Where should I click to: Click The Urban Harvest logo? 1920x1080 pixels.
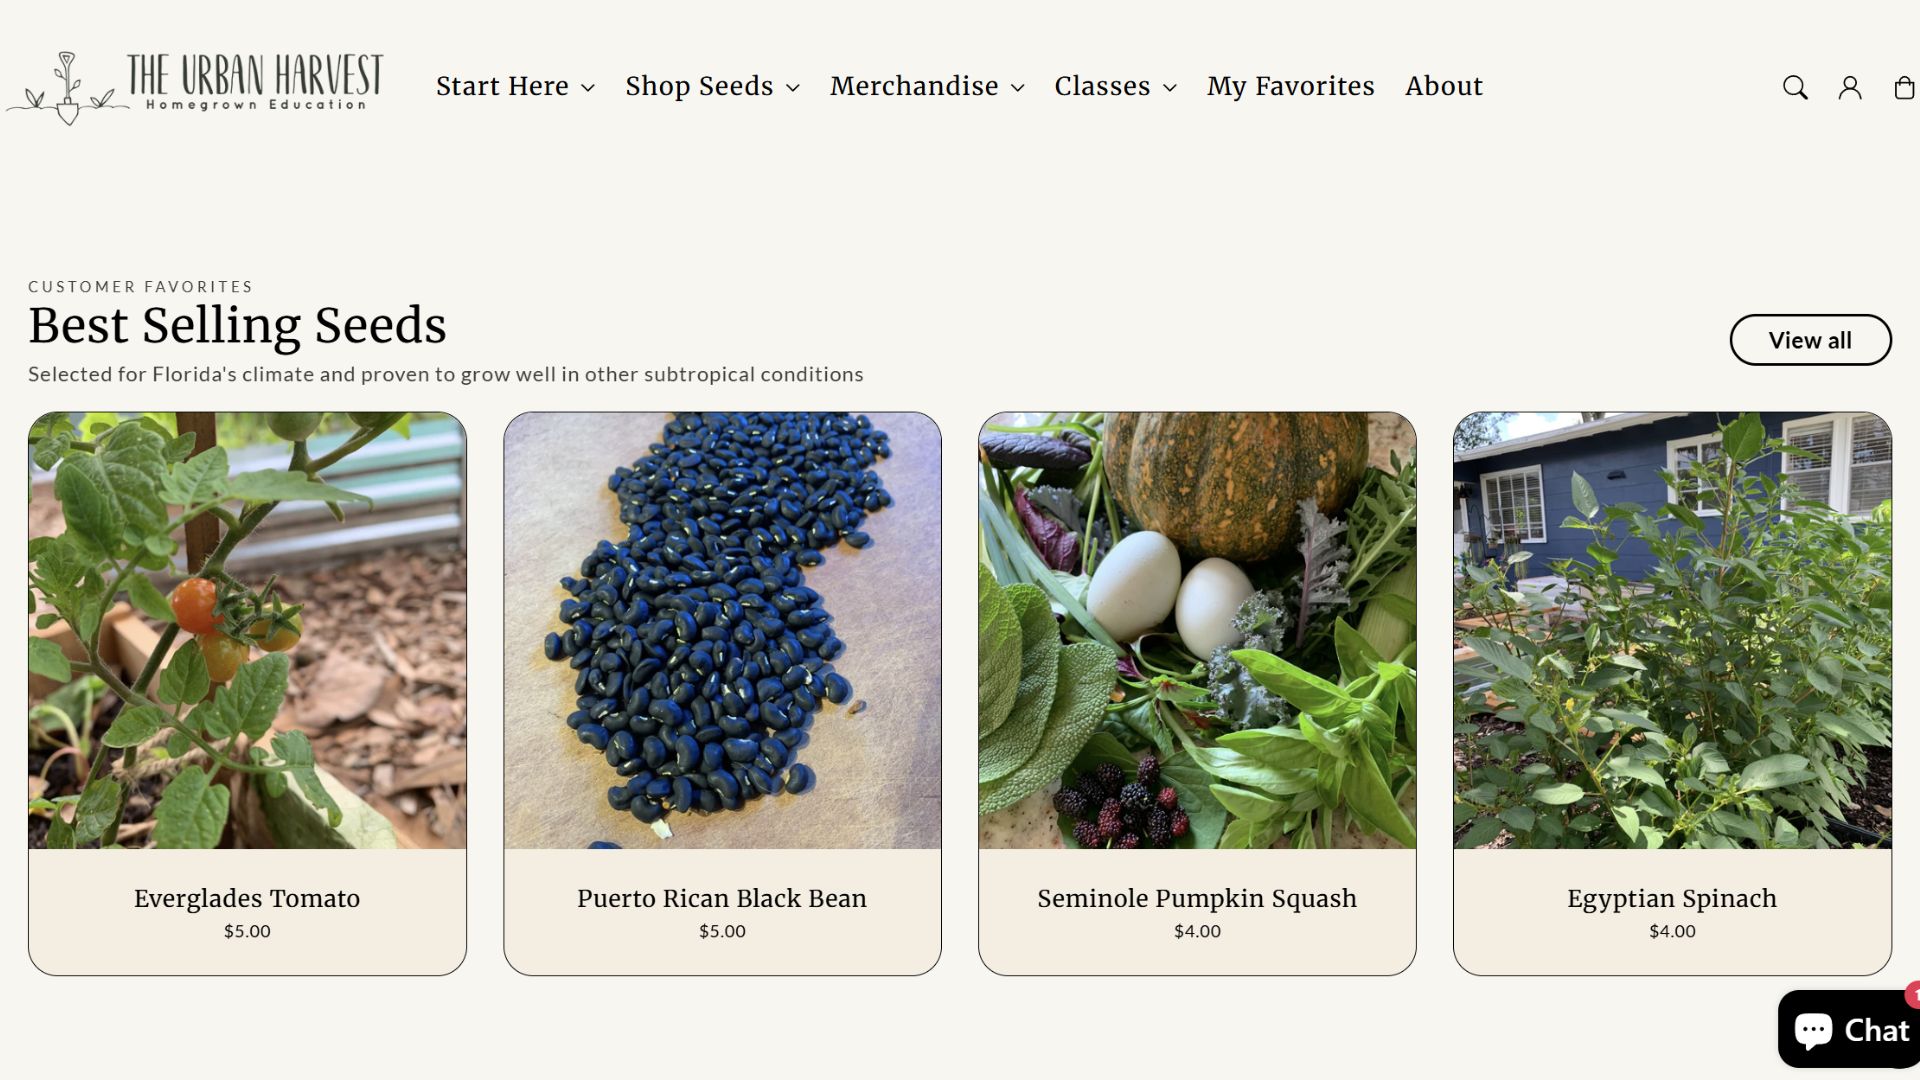[195, 88]
